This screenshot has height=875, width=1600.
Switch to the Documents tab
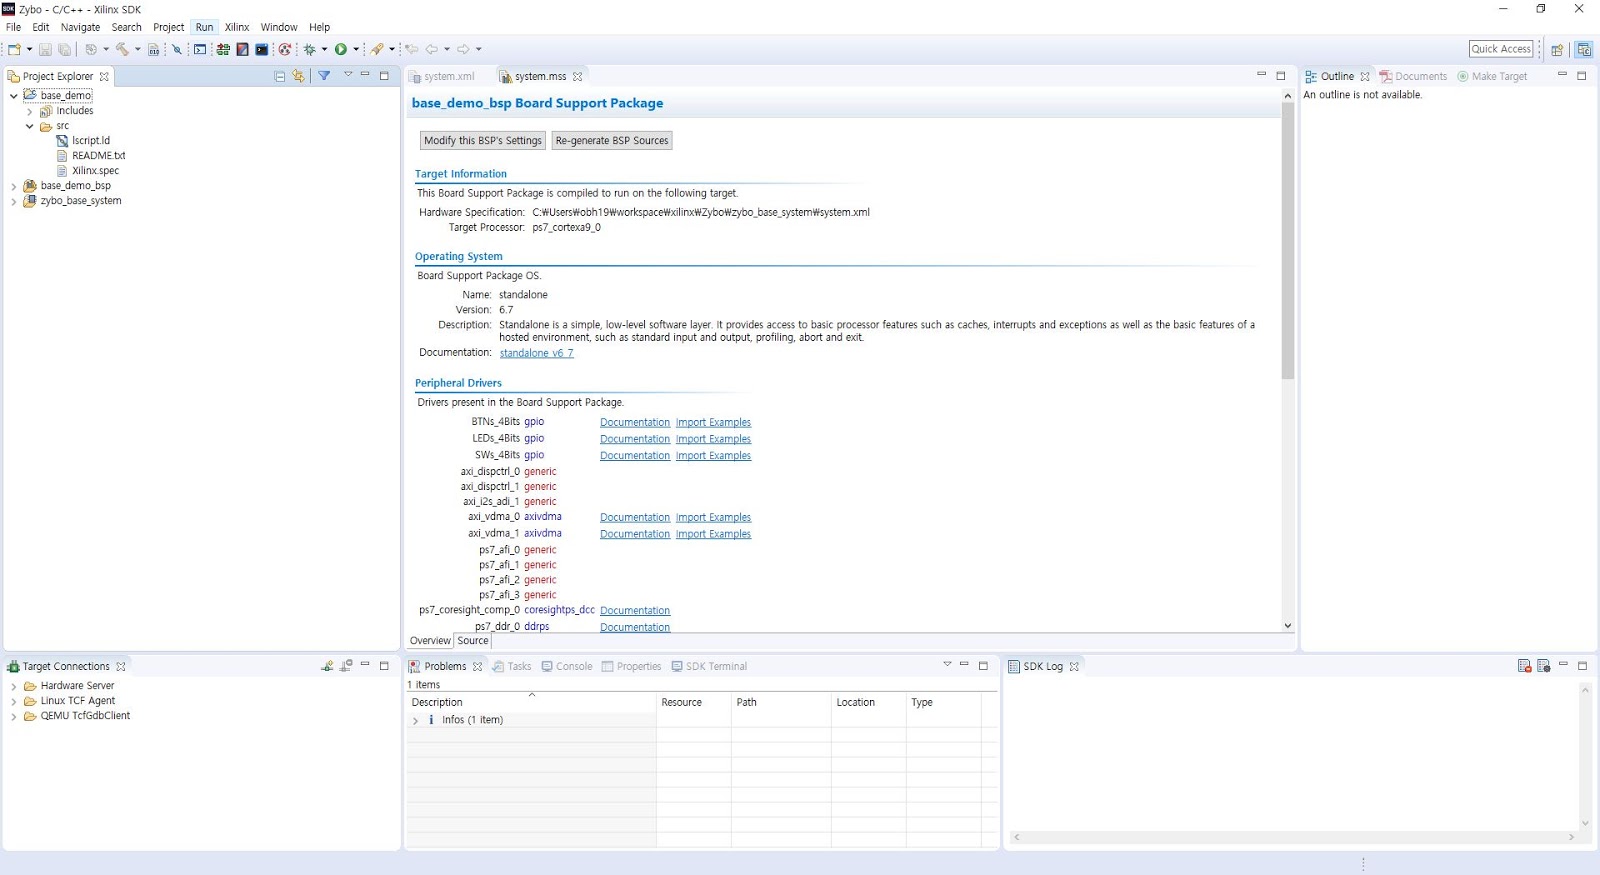point(1413,77)
